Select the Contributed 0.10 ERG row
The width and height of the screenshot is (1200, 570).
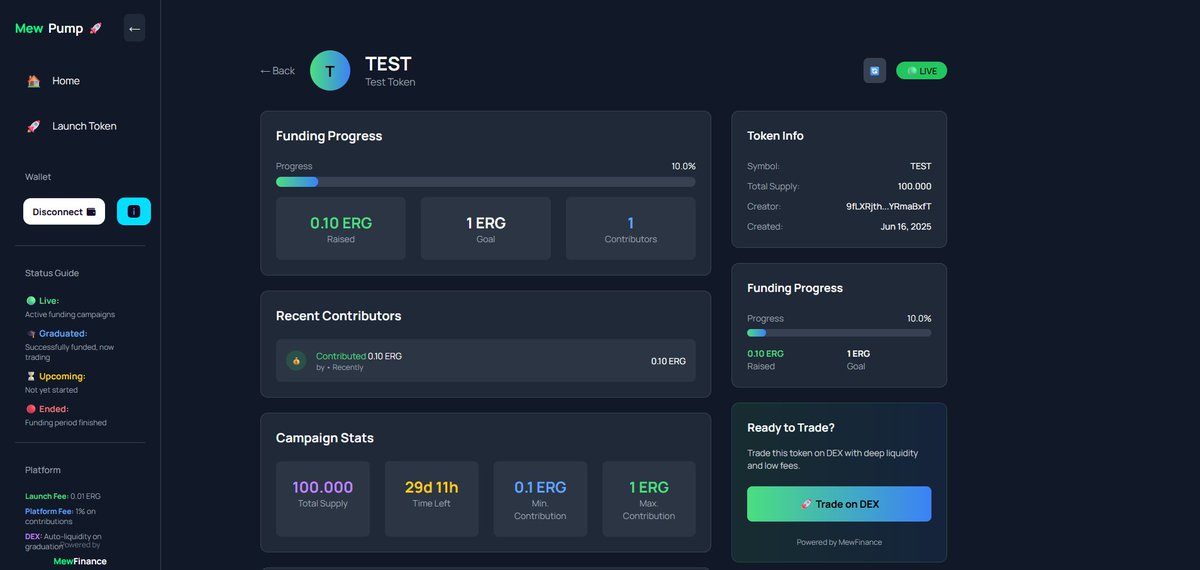point(486,361)
